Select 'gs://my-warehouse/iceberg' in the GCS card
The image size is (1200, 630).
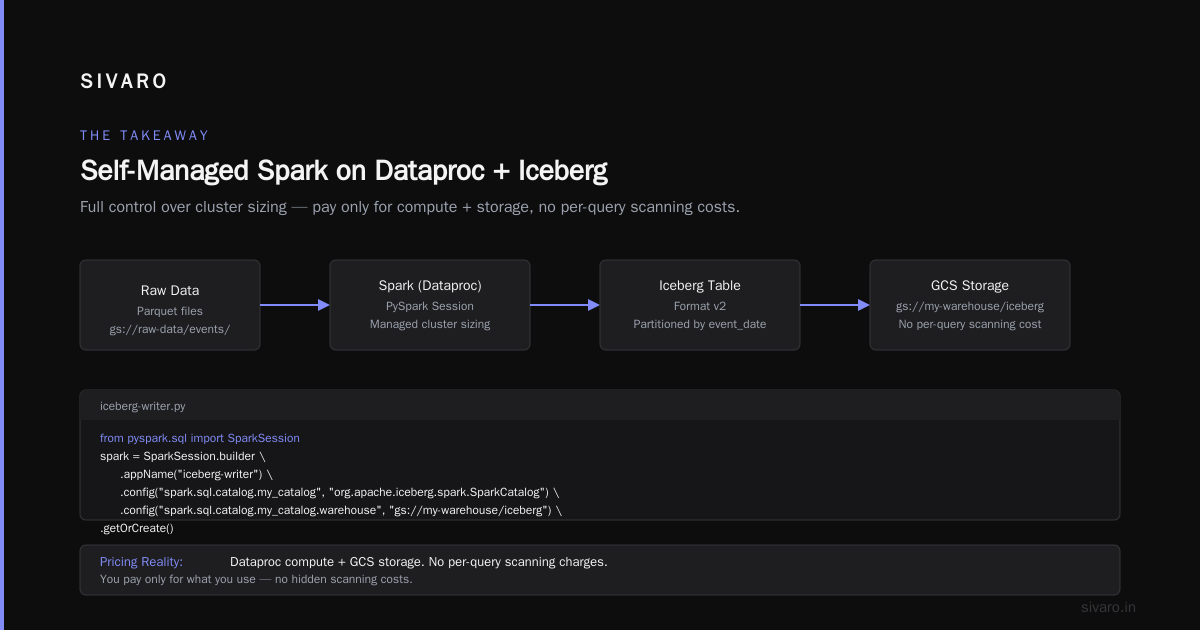(x=970, y=306)
